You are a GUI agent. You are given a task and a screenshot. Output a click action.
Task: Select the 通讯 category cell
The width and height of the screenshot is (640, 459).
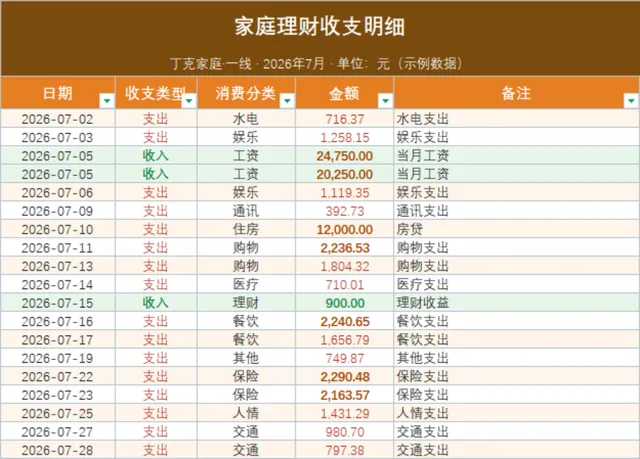tap(246, 211)
